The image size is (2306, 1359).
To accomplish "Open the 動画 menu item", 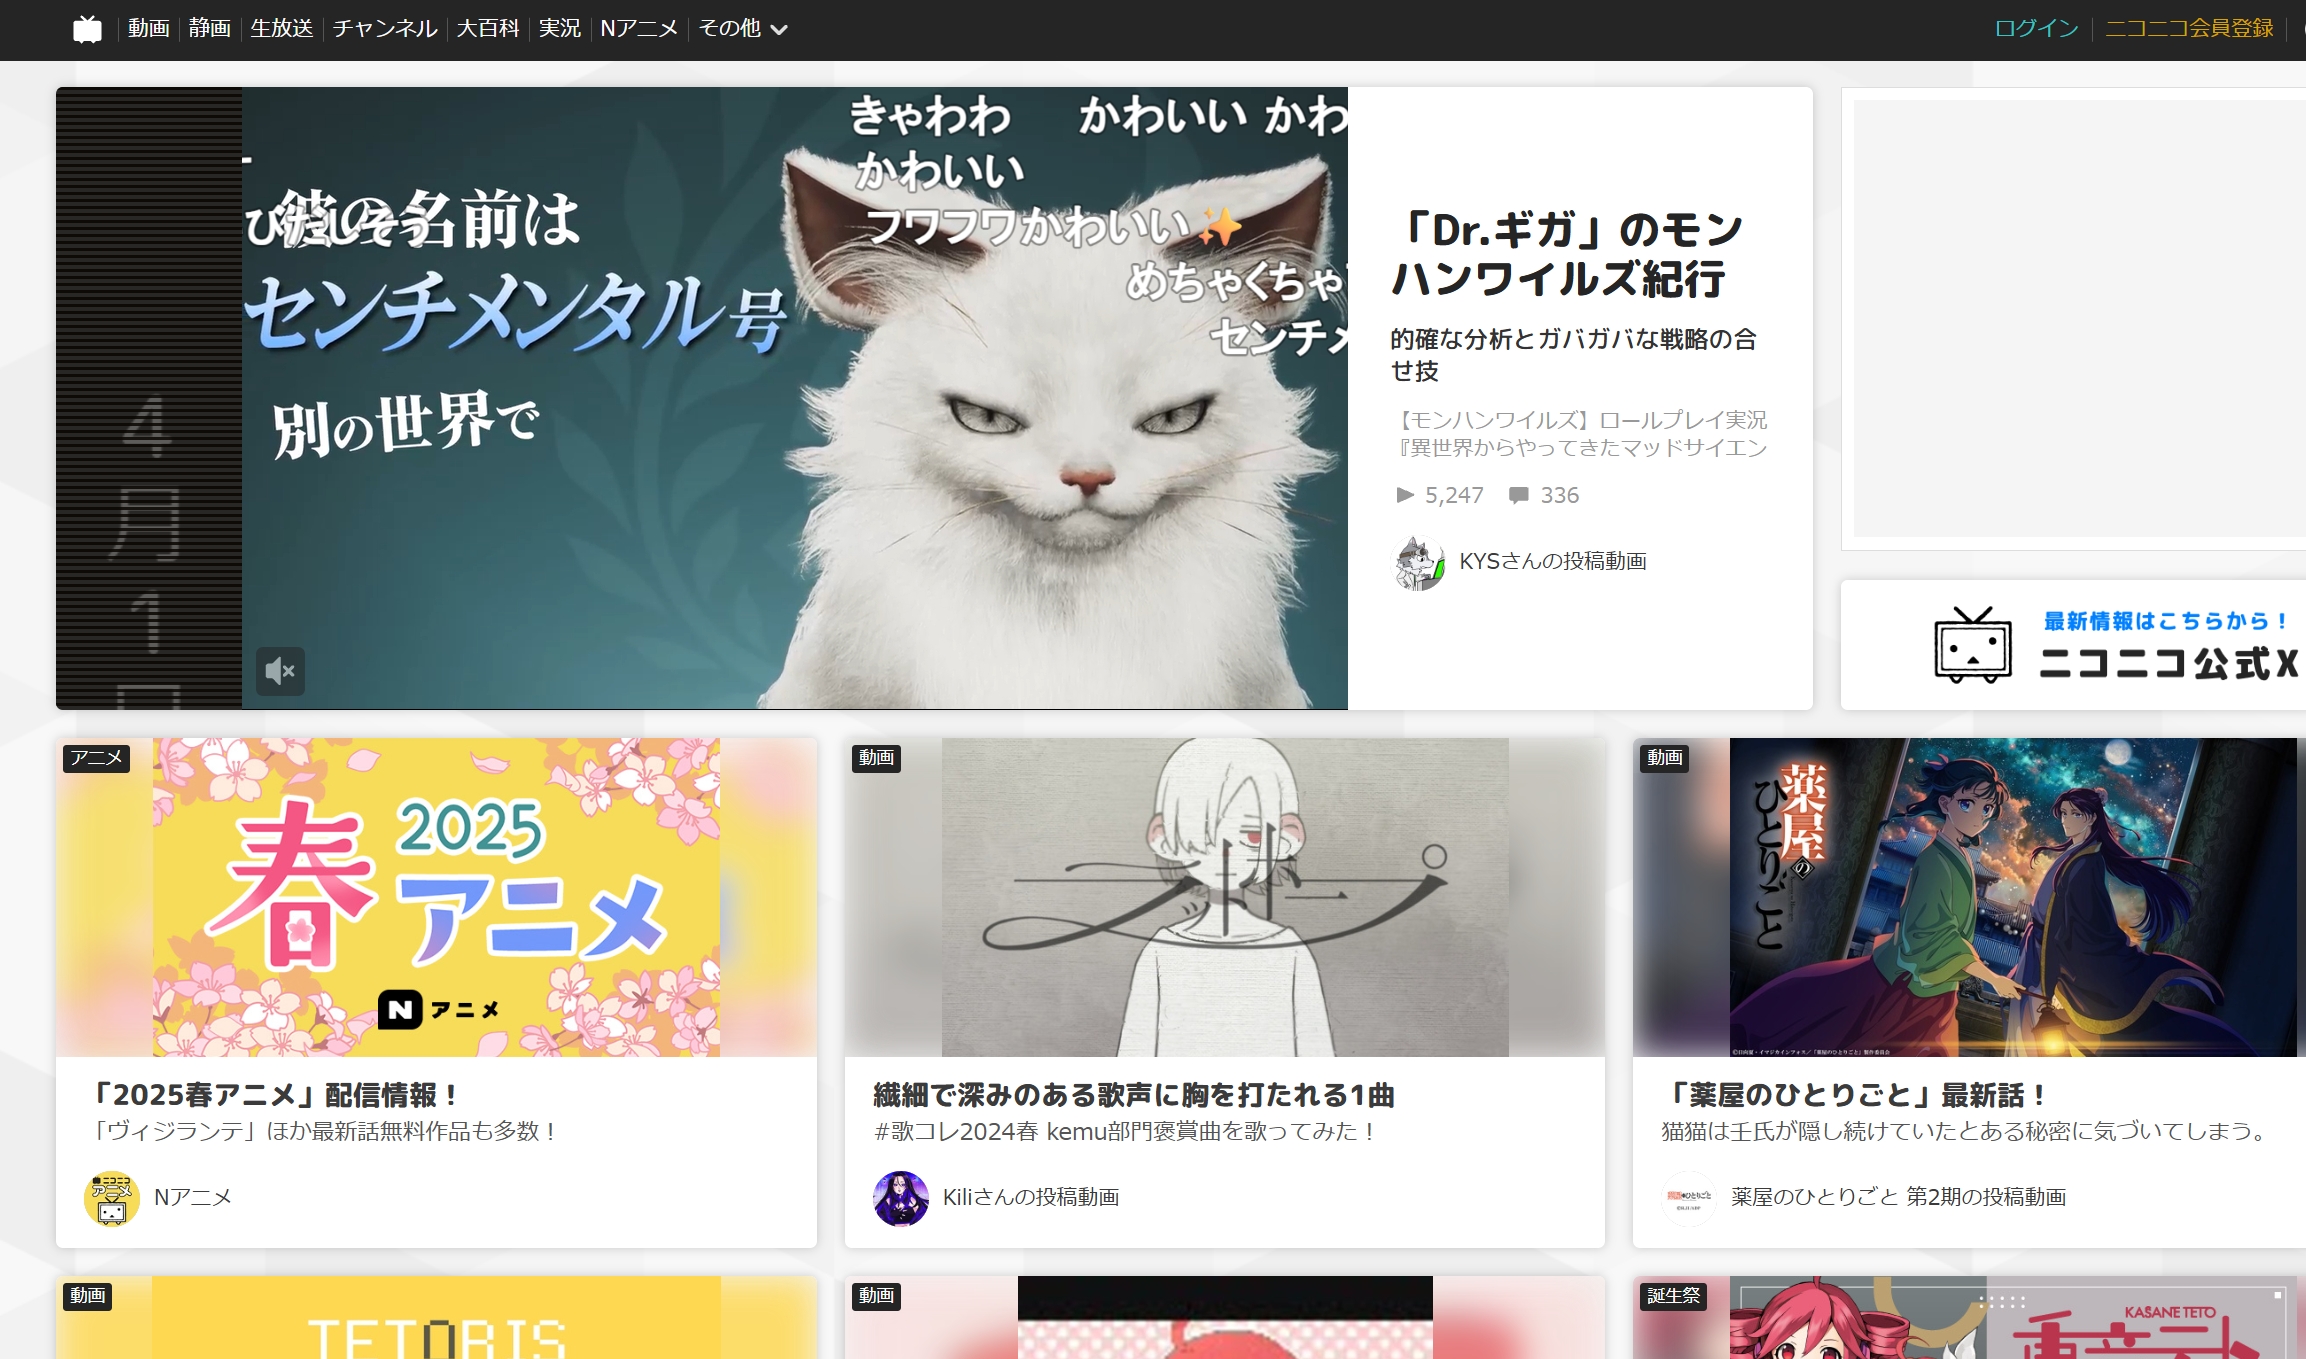I will click(x=149, y=29).
